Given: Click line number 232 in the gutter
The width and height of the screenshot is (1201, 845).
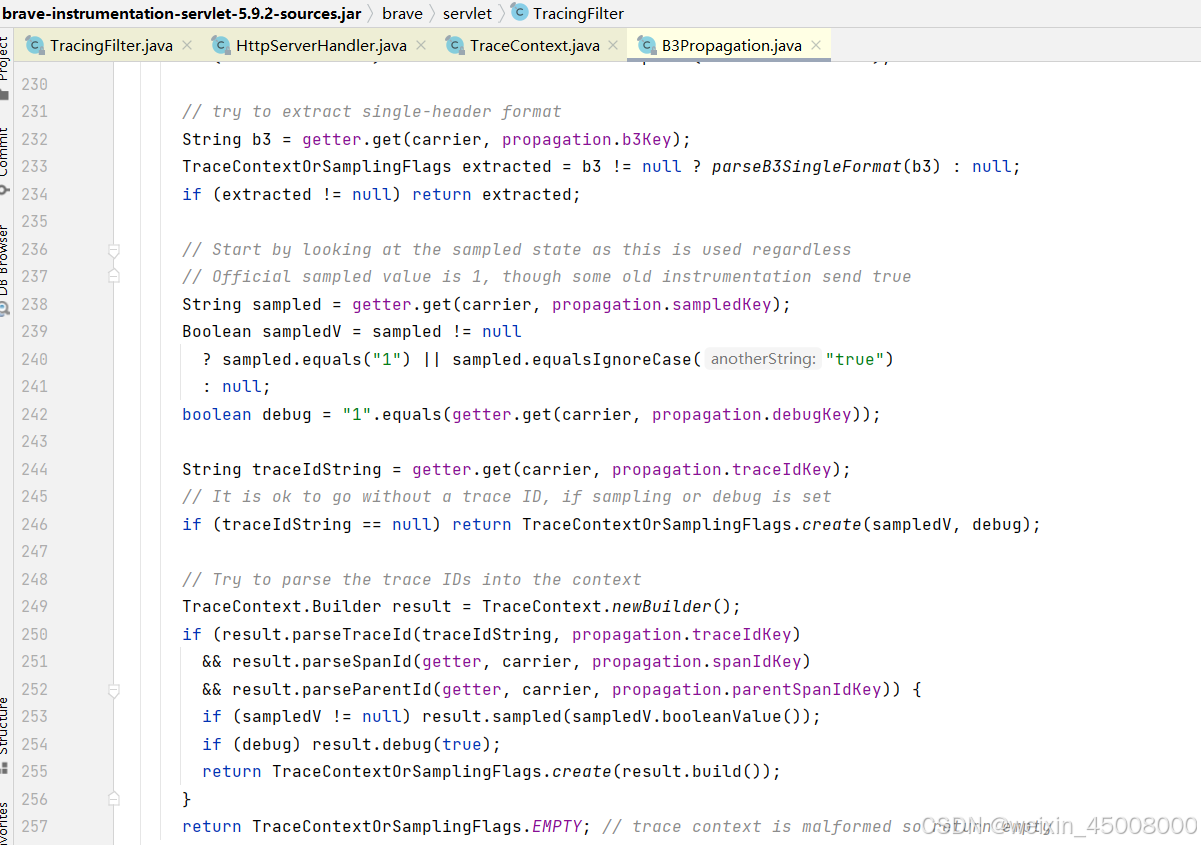Looking at the screenshot, I should (x=34, y=139).
